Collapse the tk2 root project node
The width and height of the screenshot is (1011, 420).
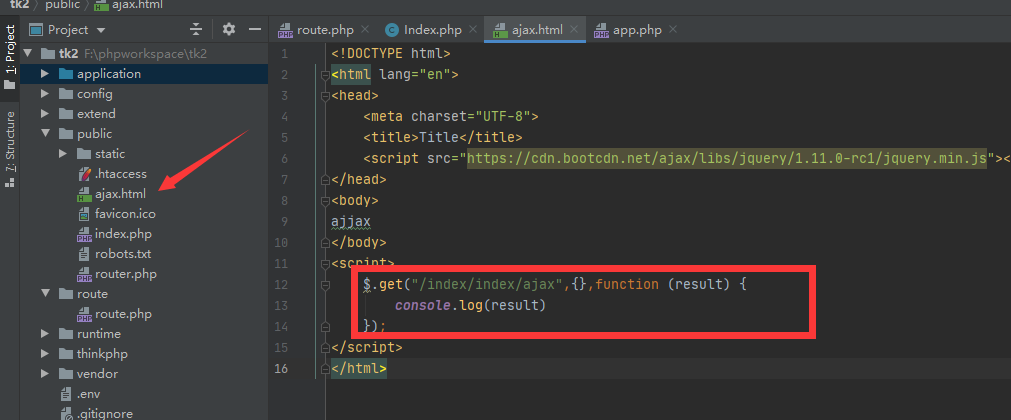[27, 54]
